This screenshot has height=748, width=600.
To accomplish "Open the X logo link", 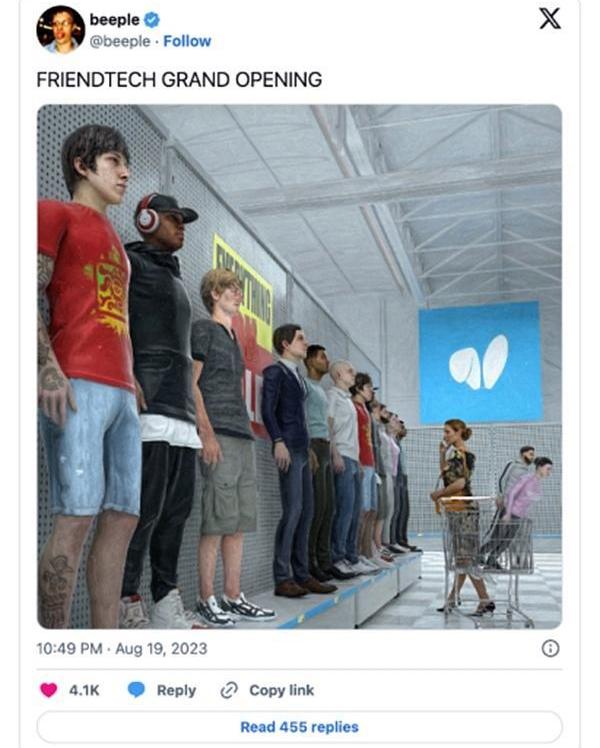I will coord(549,19).
